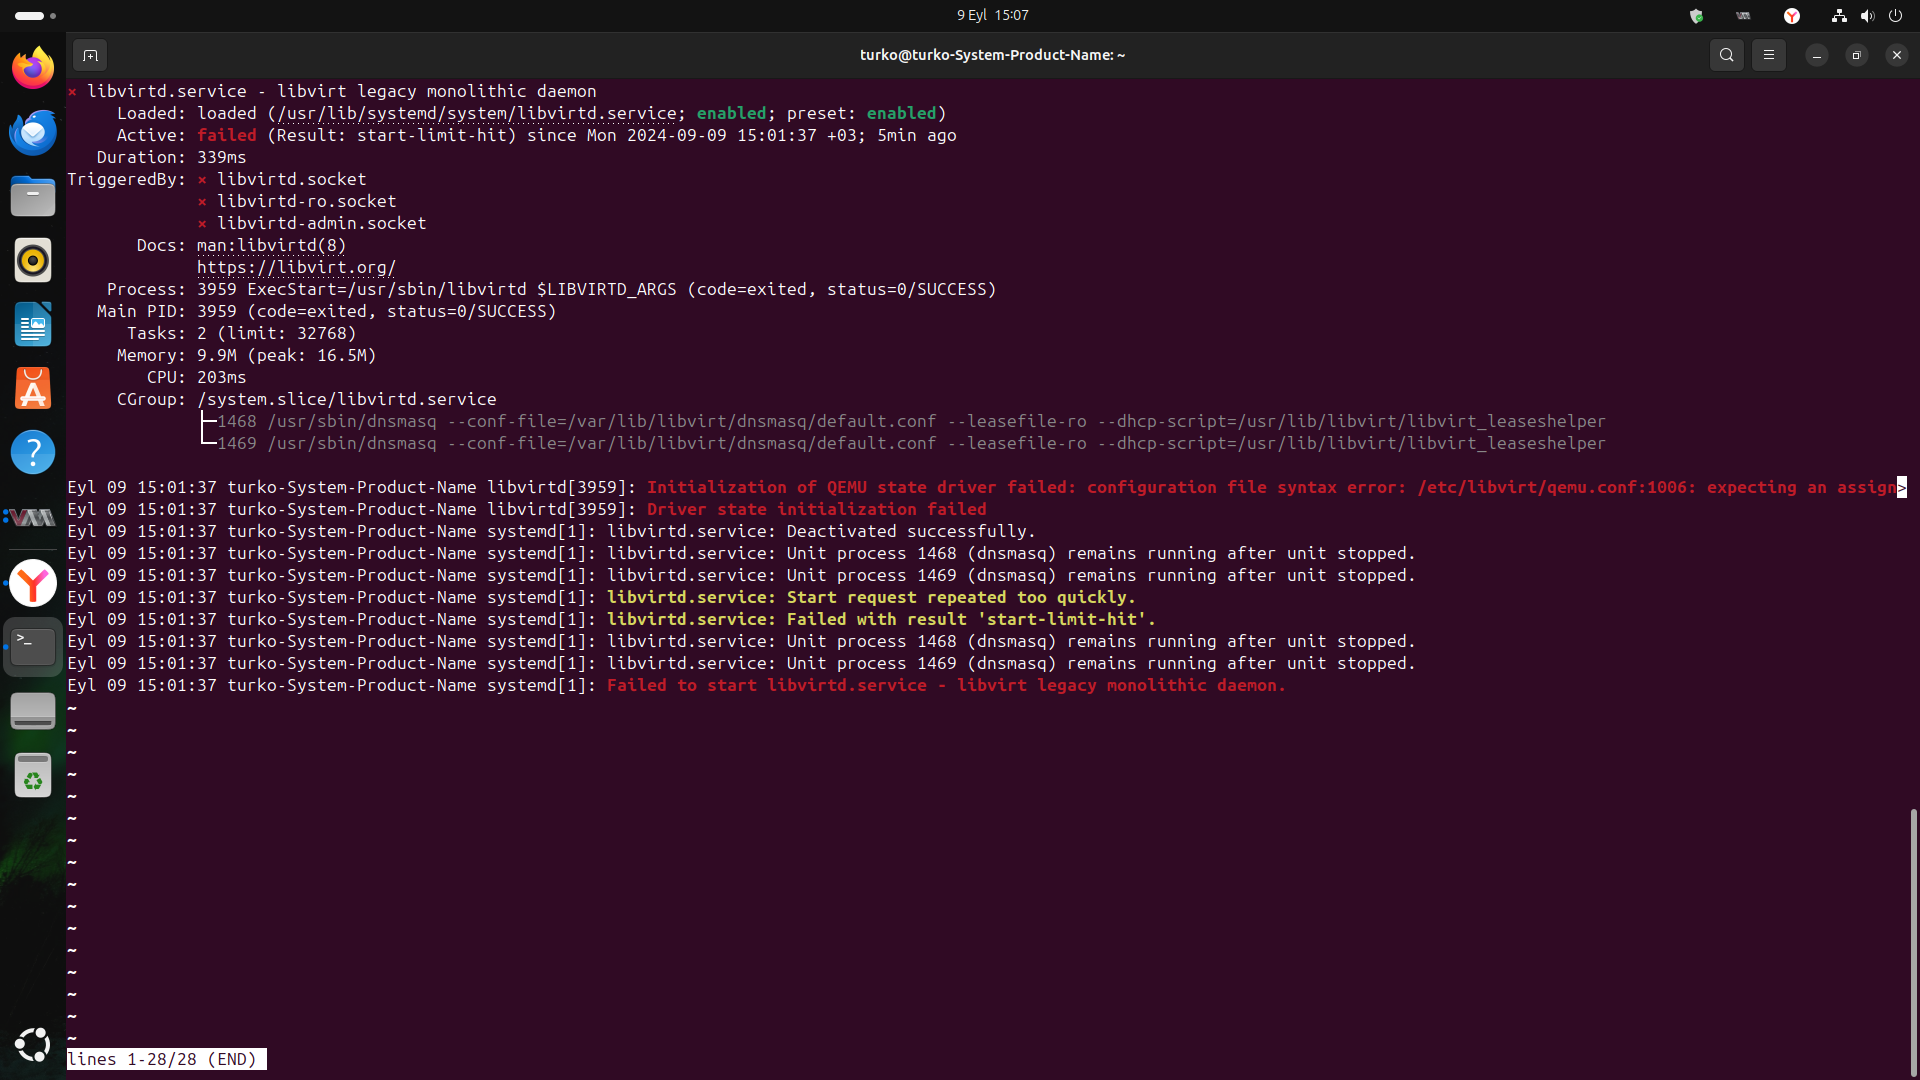Open the terminal hamburger menu
This screenshot has width=1920, height=1080.
(1768, 55)
